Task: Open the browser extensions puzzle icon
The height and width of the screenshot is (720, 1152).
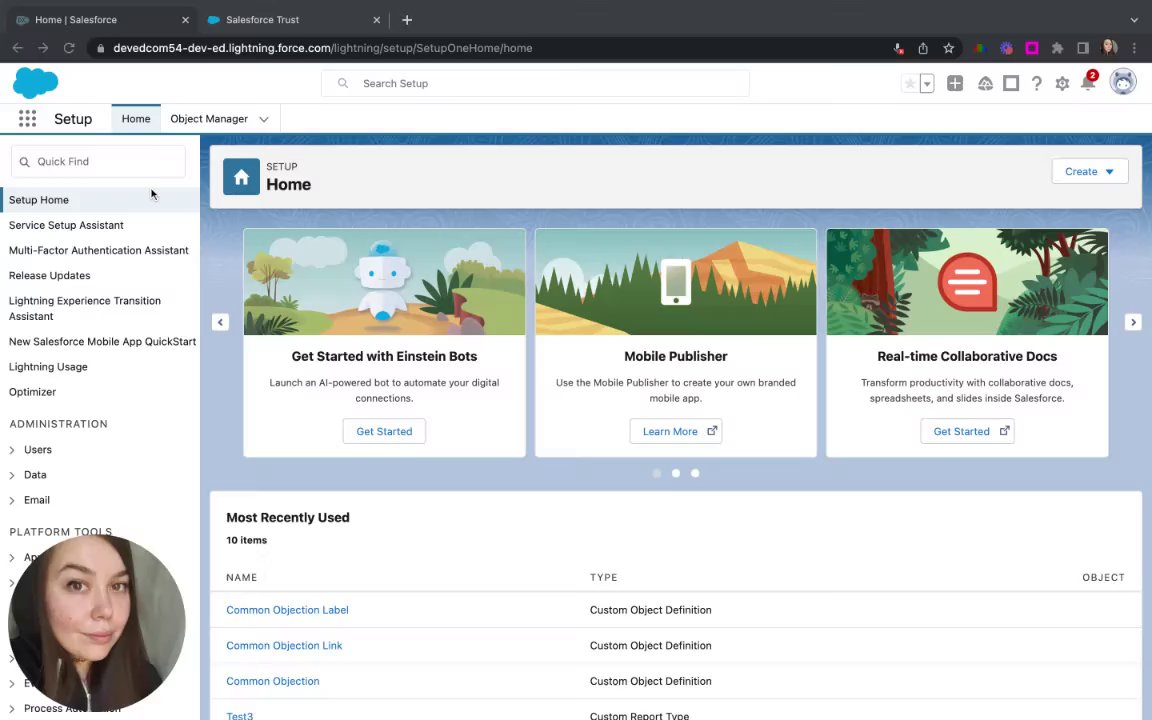Action: click(1057, 48)
